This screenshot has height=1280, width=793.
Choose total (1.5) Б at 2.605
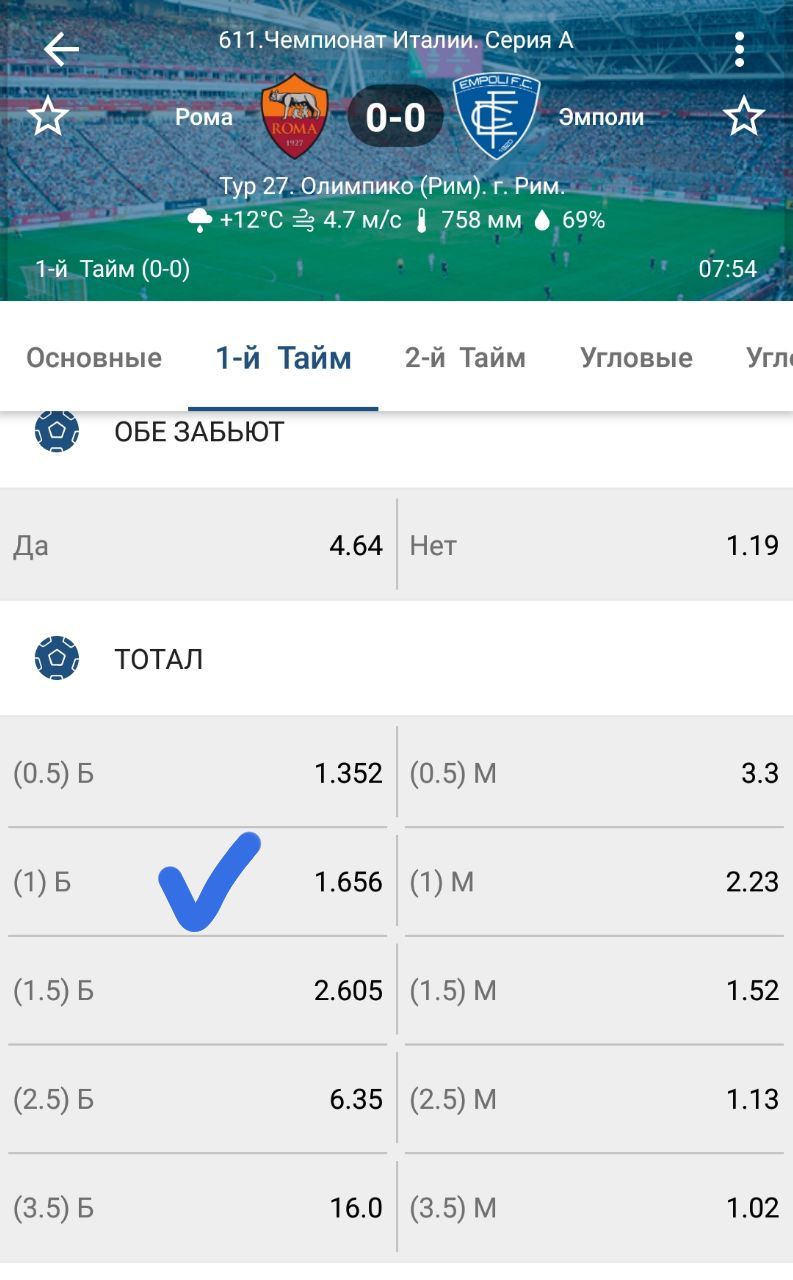(x=198, y=991)
